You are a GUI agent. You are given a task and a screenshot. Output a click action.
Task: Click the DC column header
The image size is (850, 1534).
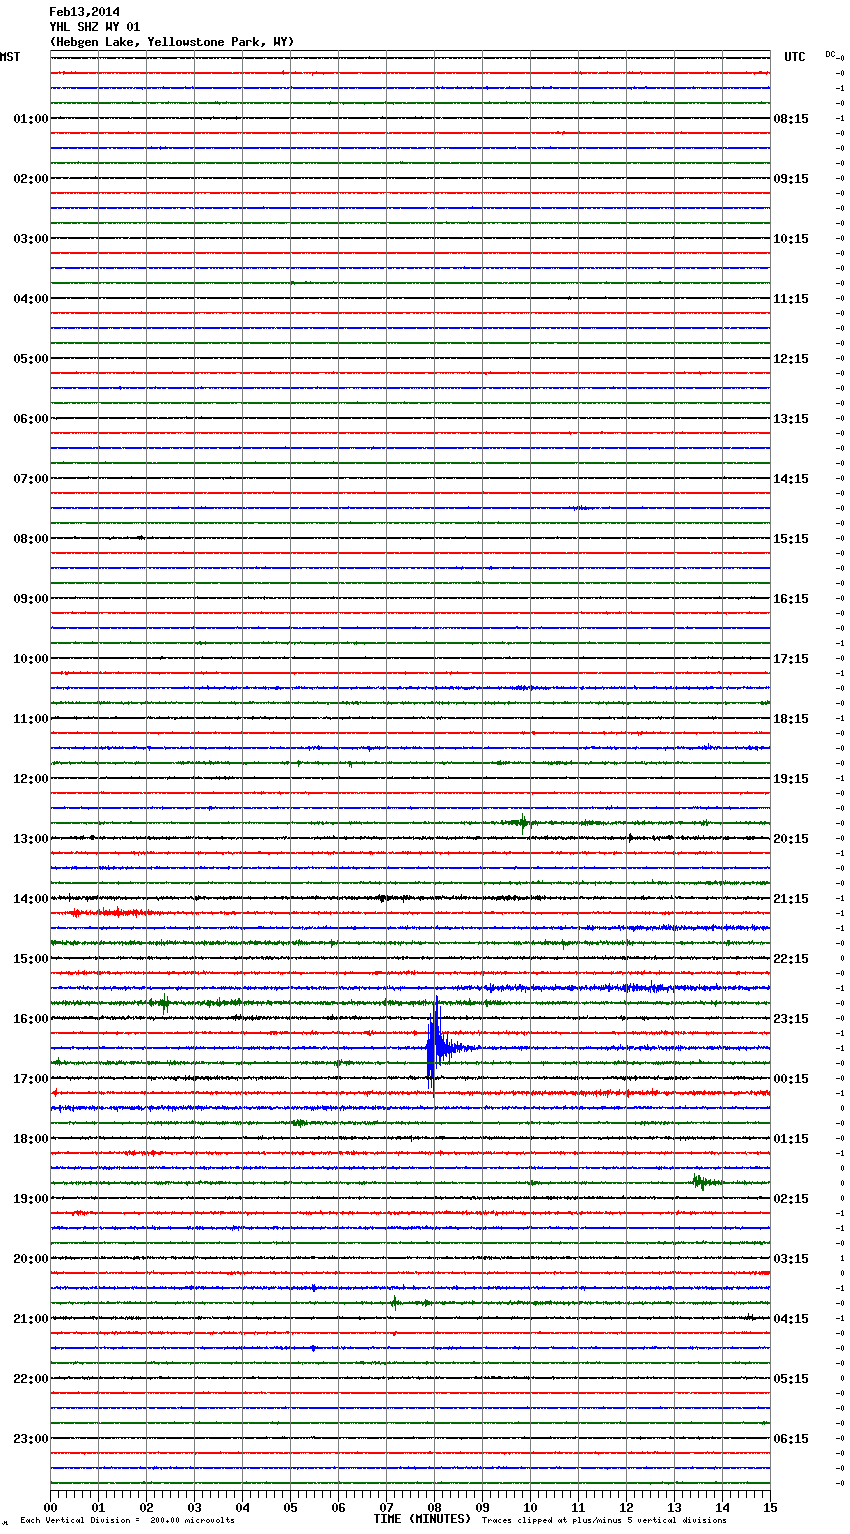[830, 54]
